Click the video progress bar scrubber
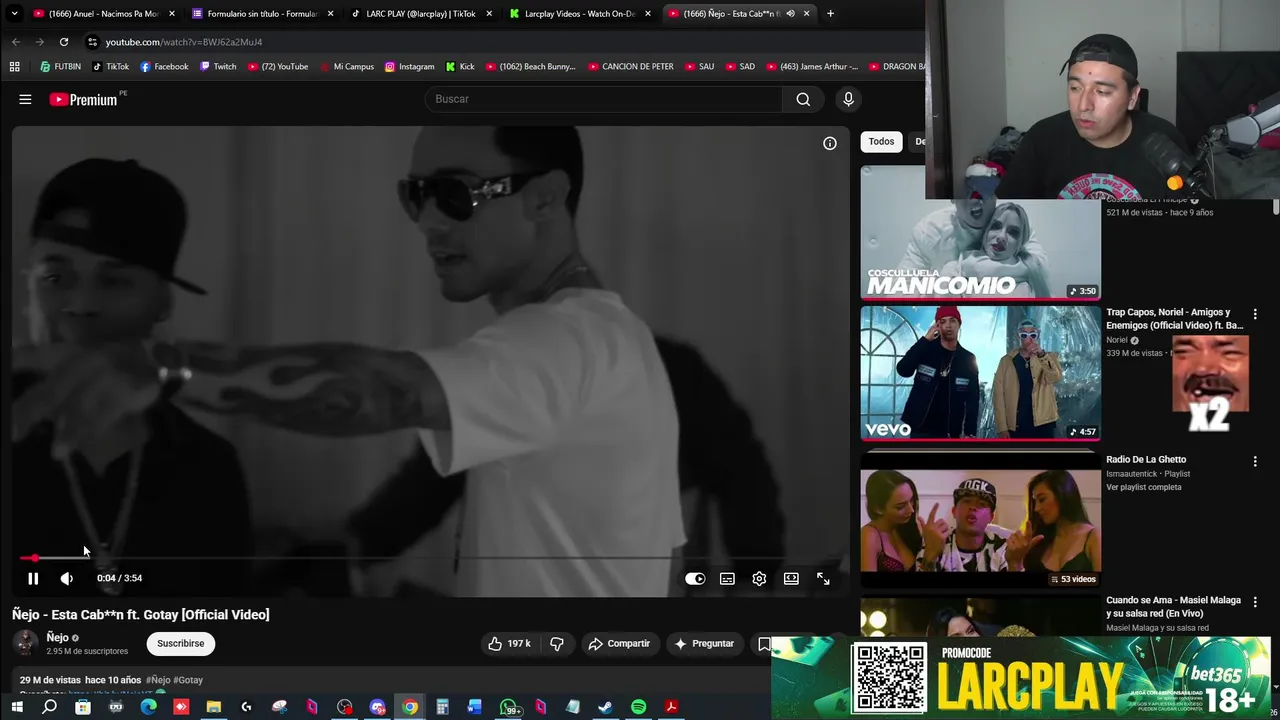1280x720 pixels. 35,558
